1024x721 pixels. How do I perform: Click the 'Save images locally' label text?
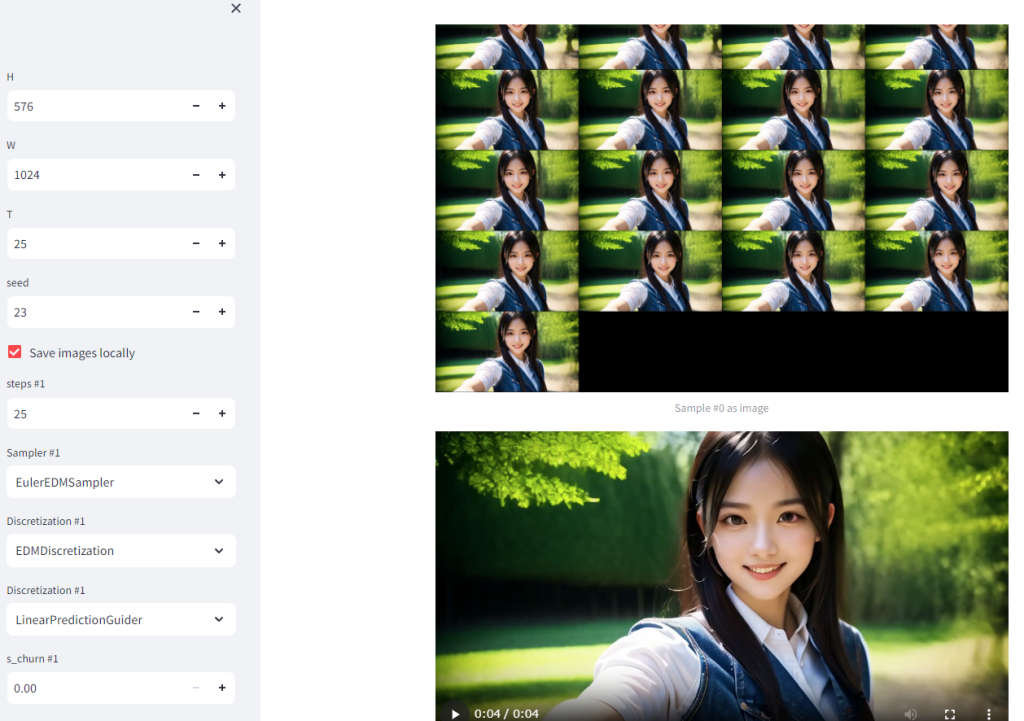tap(82, 353)
